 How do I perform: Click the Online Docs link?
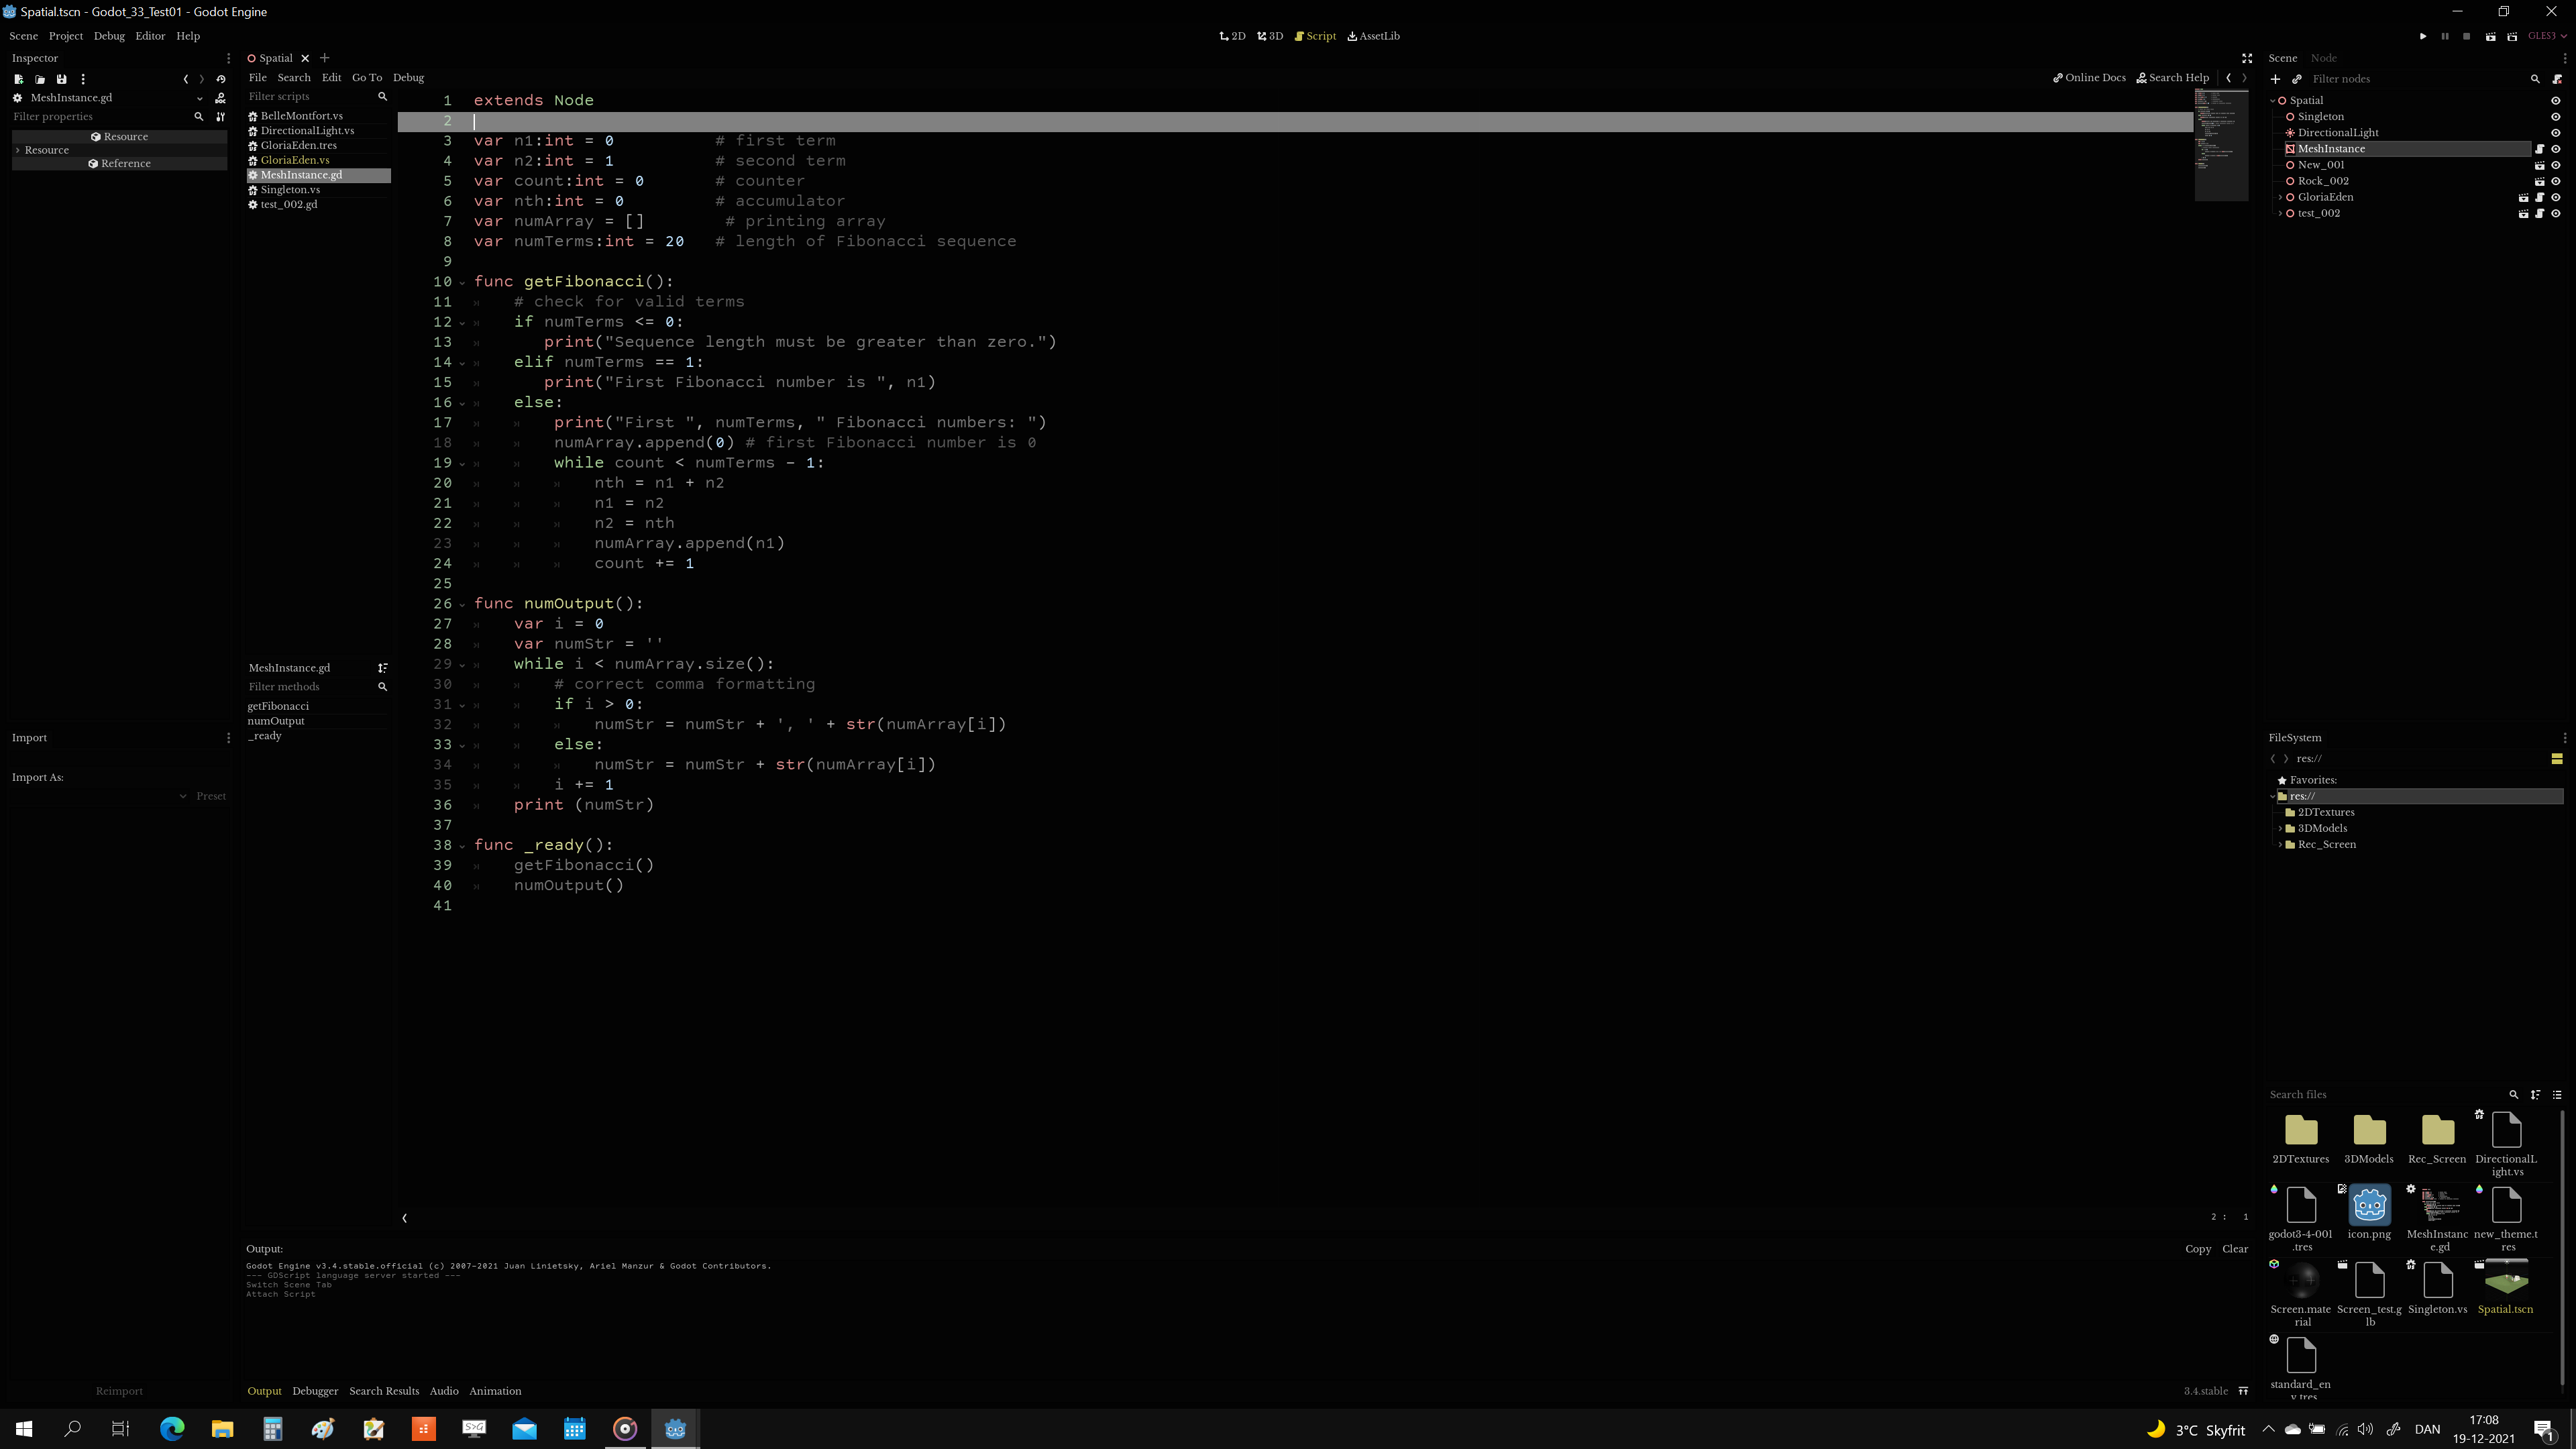[x=2089, y=77]
